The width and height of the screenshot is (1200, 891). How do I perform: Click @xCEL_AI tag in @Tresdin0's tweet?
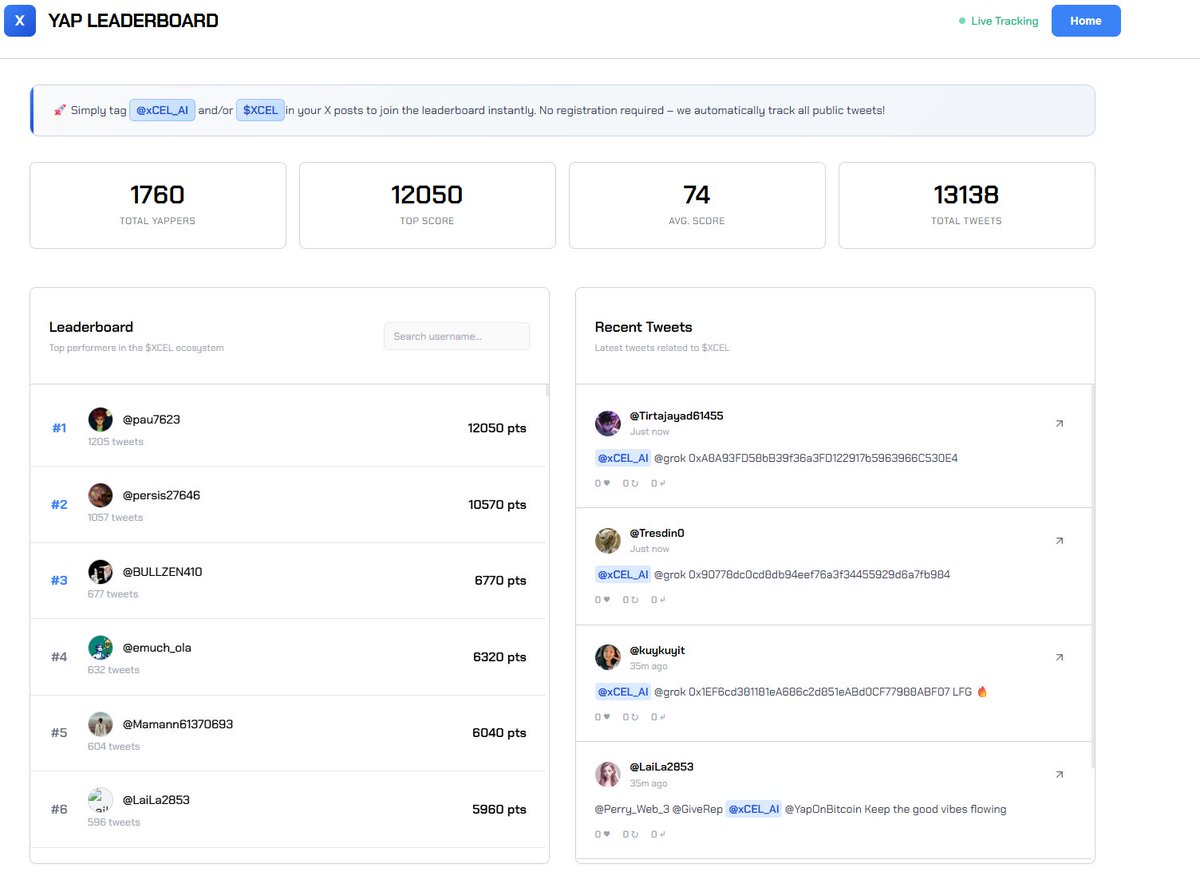point(623,575)
